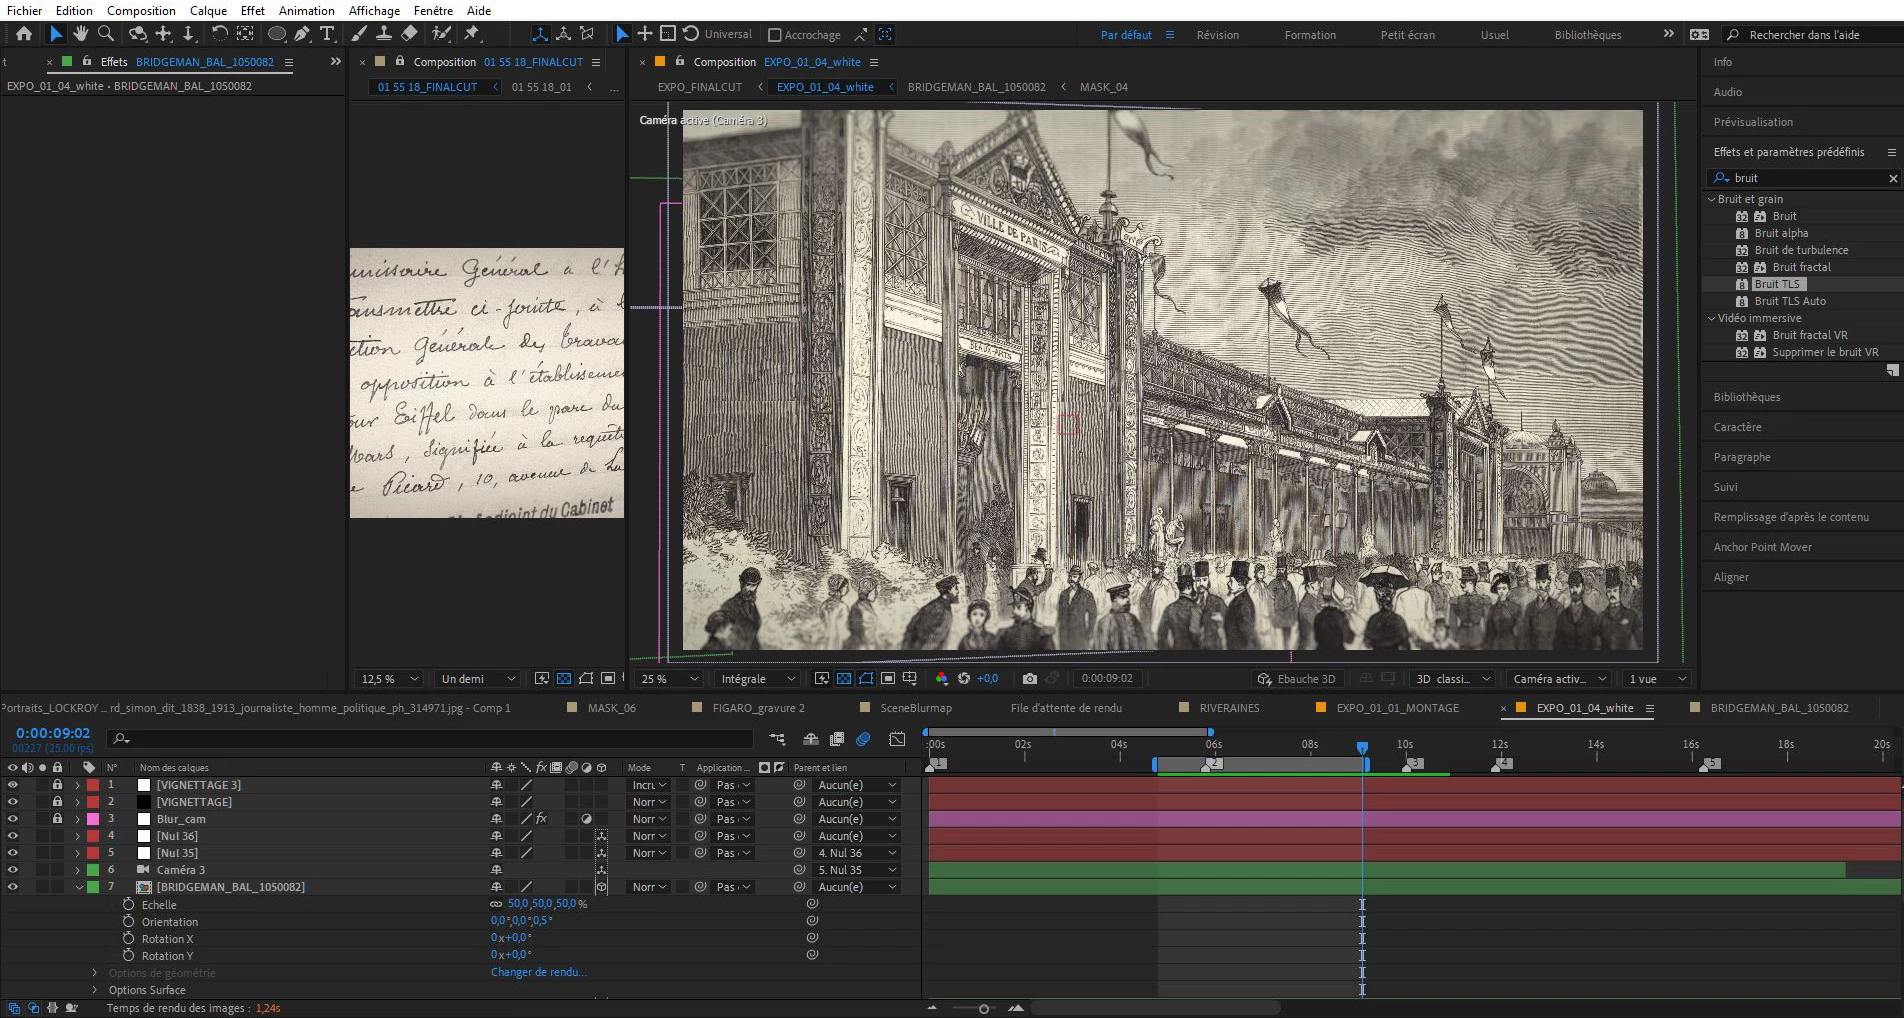Go to the Home screen icon
The width and height of the screenshot is (1904, 1018).
click(24, 34)
